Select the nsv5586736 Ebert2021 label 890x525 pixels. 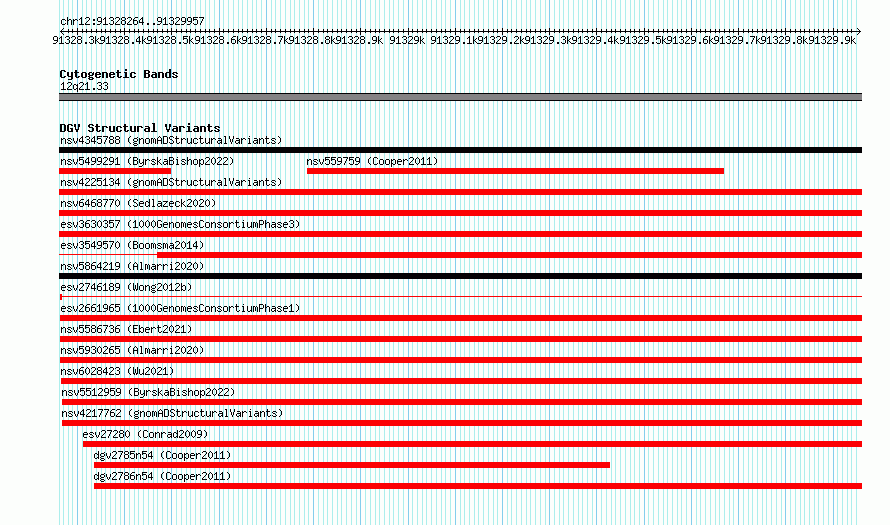pos(126,329)
